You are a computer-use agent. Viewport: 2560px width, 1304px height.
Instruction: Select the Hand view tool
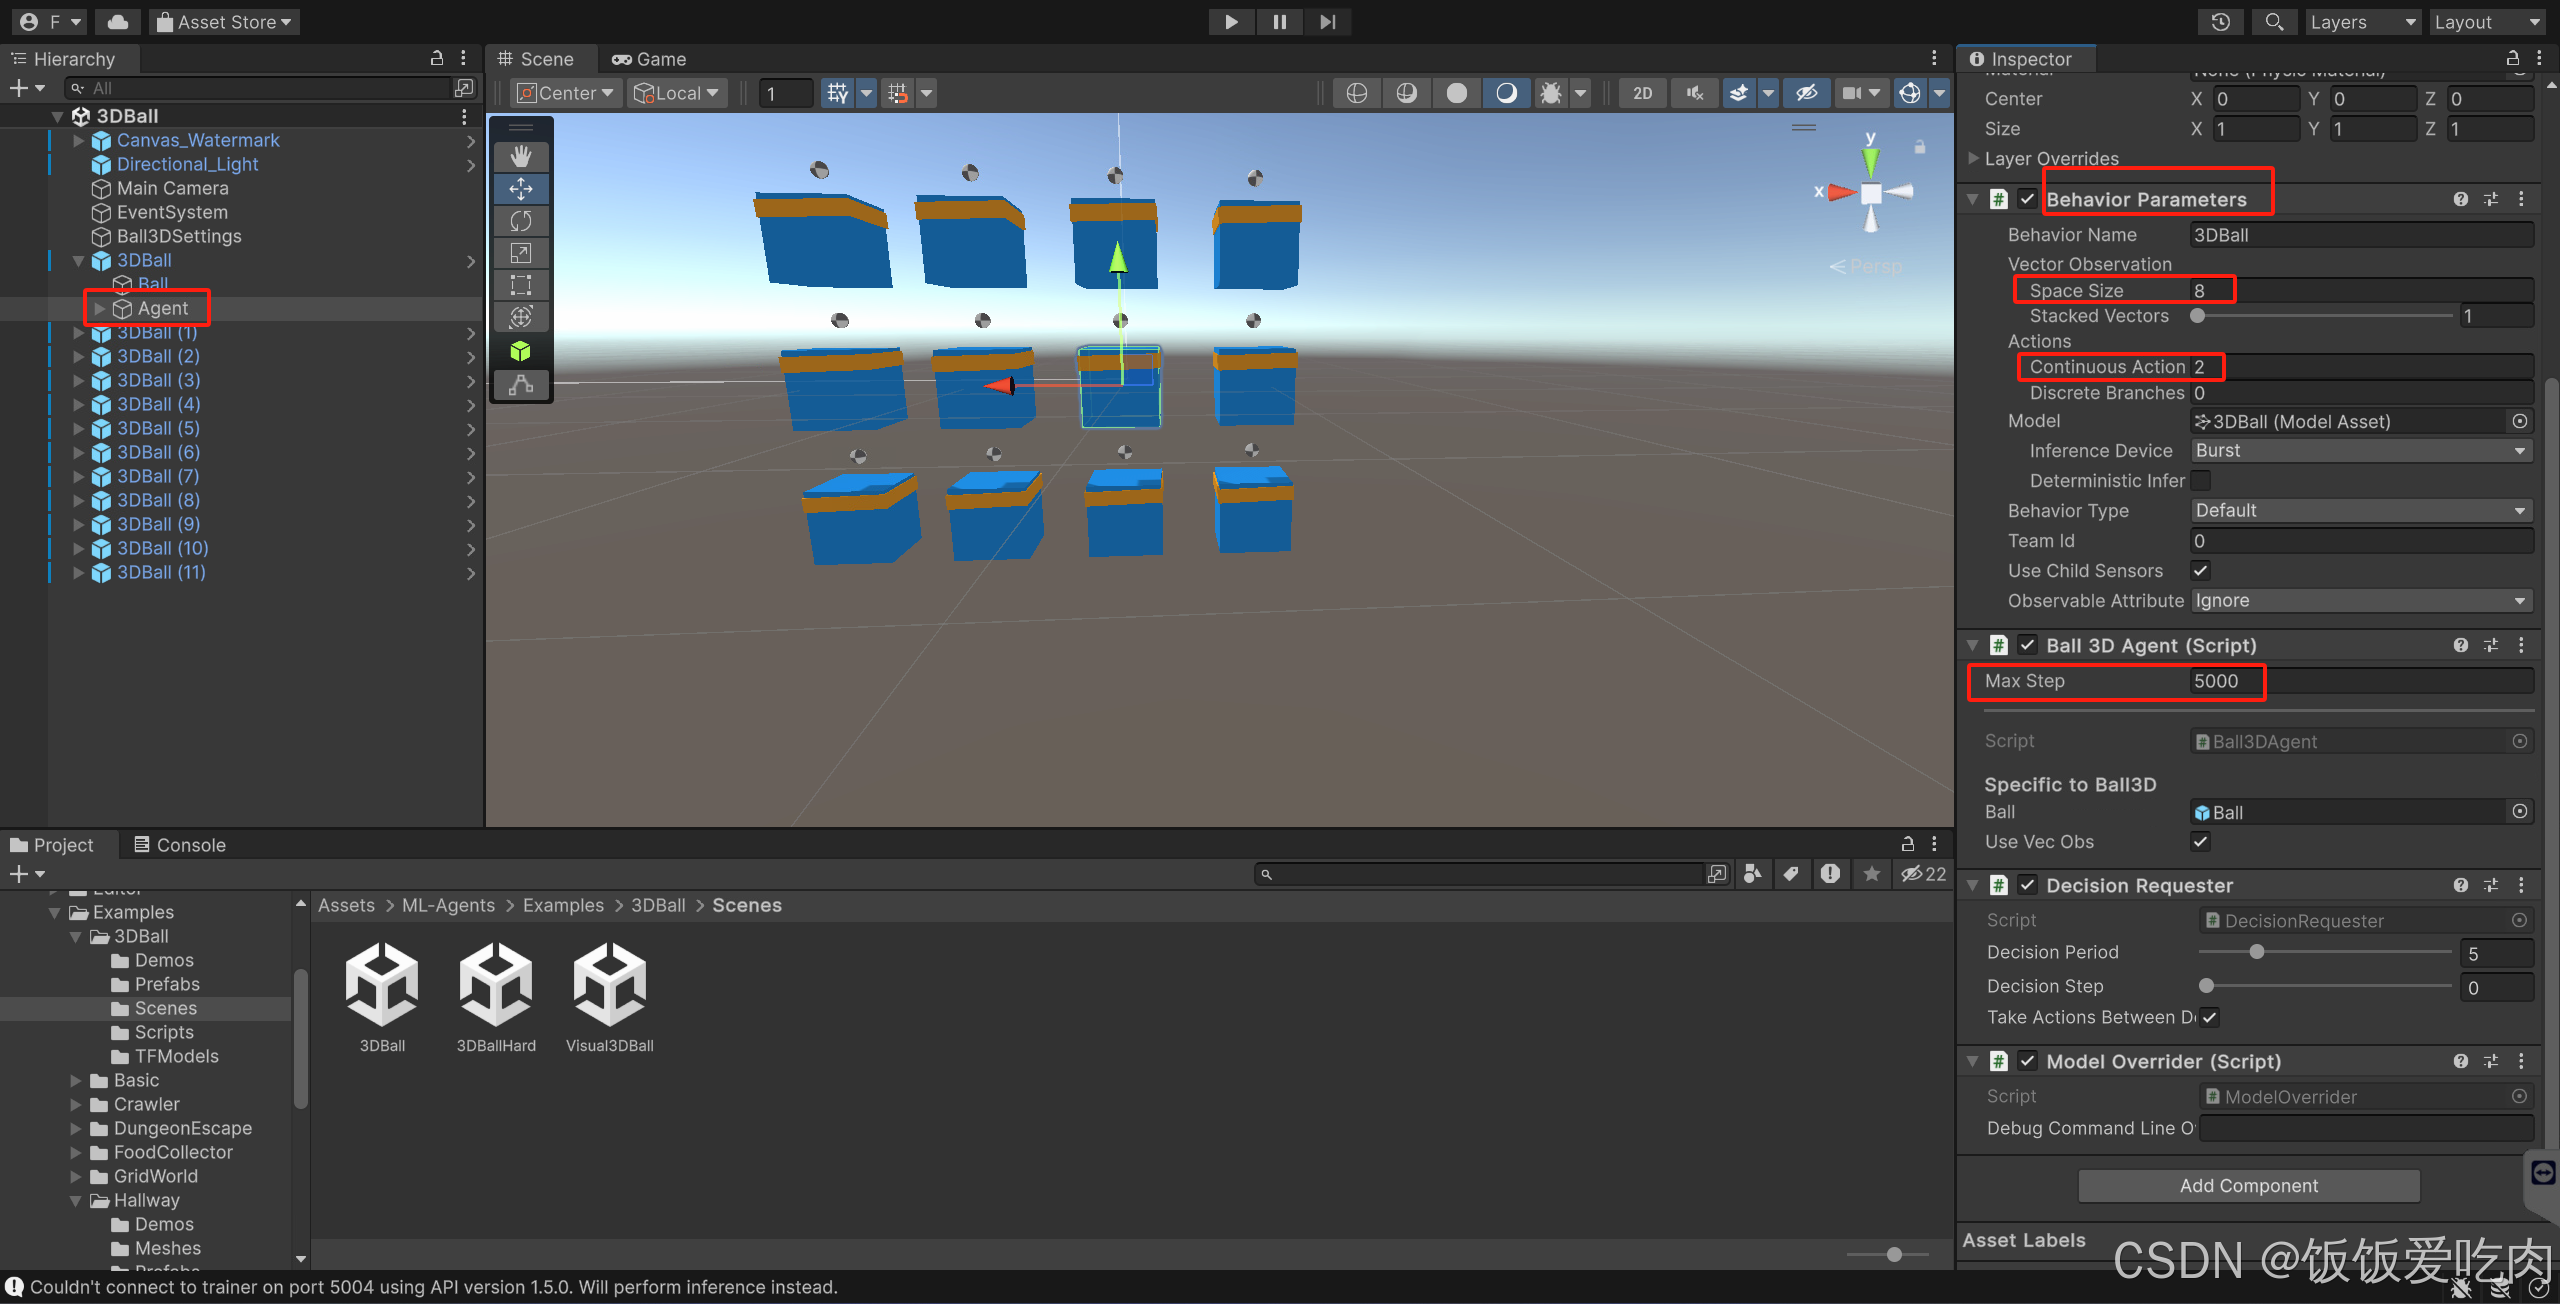coord(521,156)
